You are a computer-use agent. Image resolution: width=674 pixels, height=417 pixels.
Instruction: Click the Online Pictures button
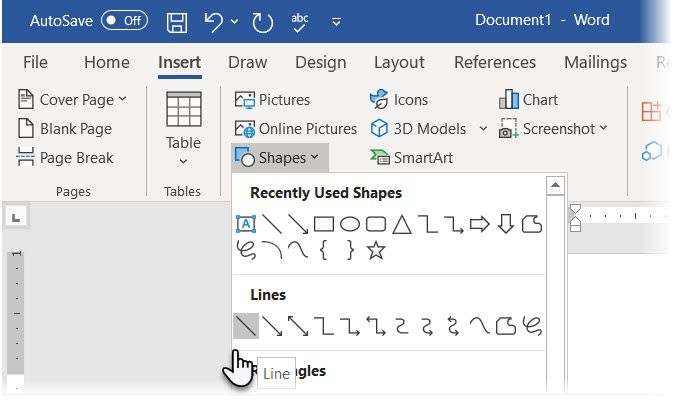295,129
